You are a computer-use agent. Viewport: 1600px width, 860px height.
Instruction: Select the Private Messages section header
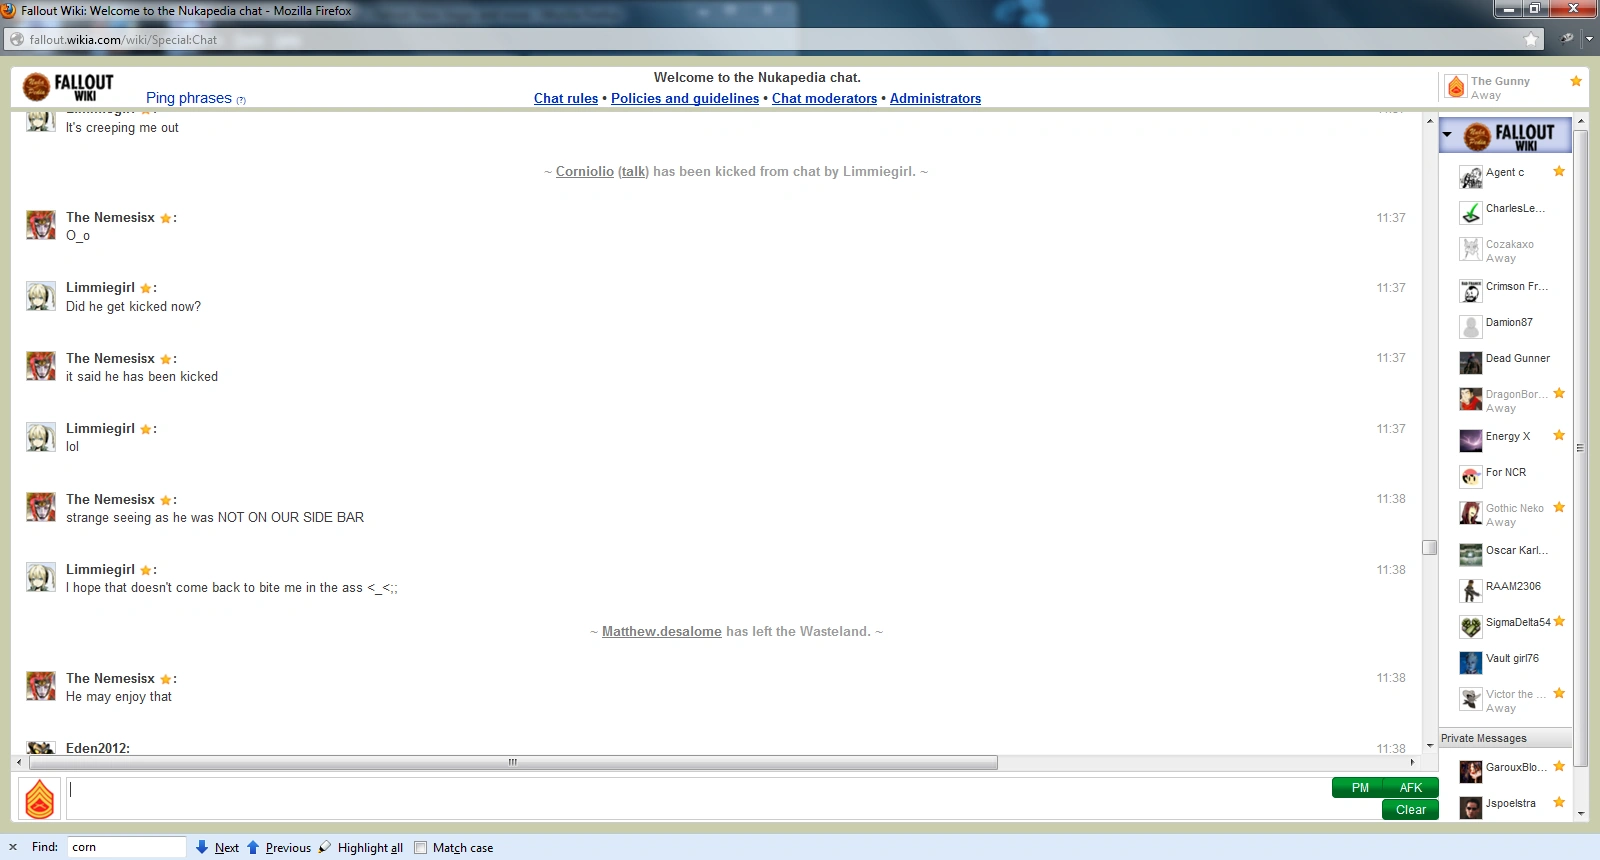click(x=1506, y=738)
